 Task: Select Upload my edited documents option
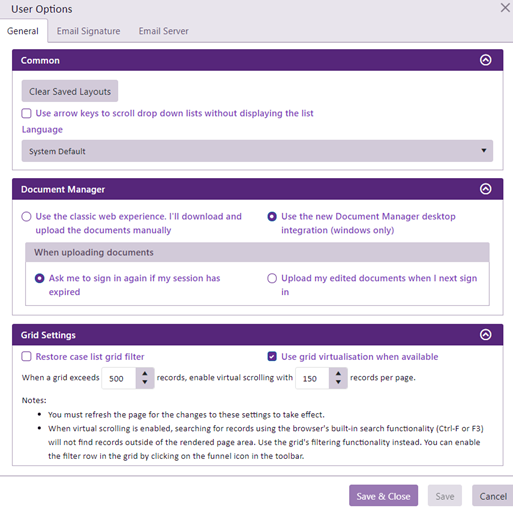tap(272, 278)
